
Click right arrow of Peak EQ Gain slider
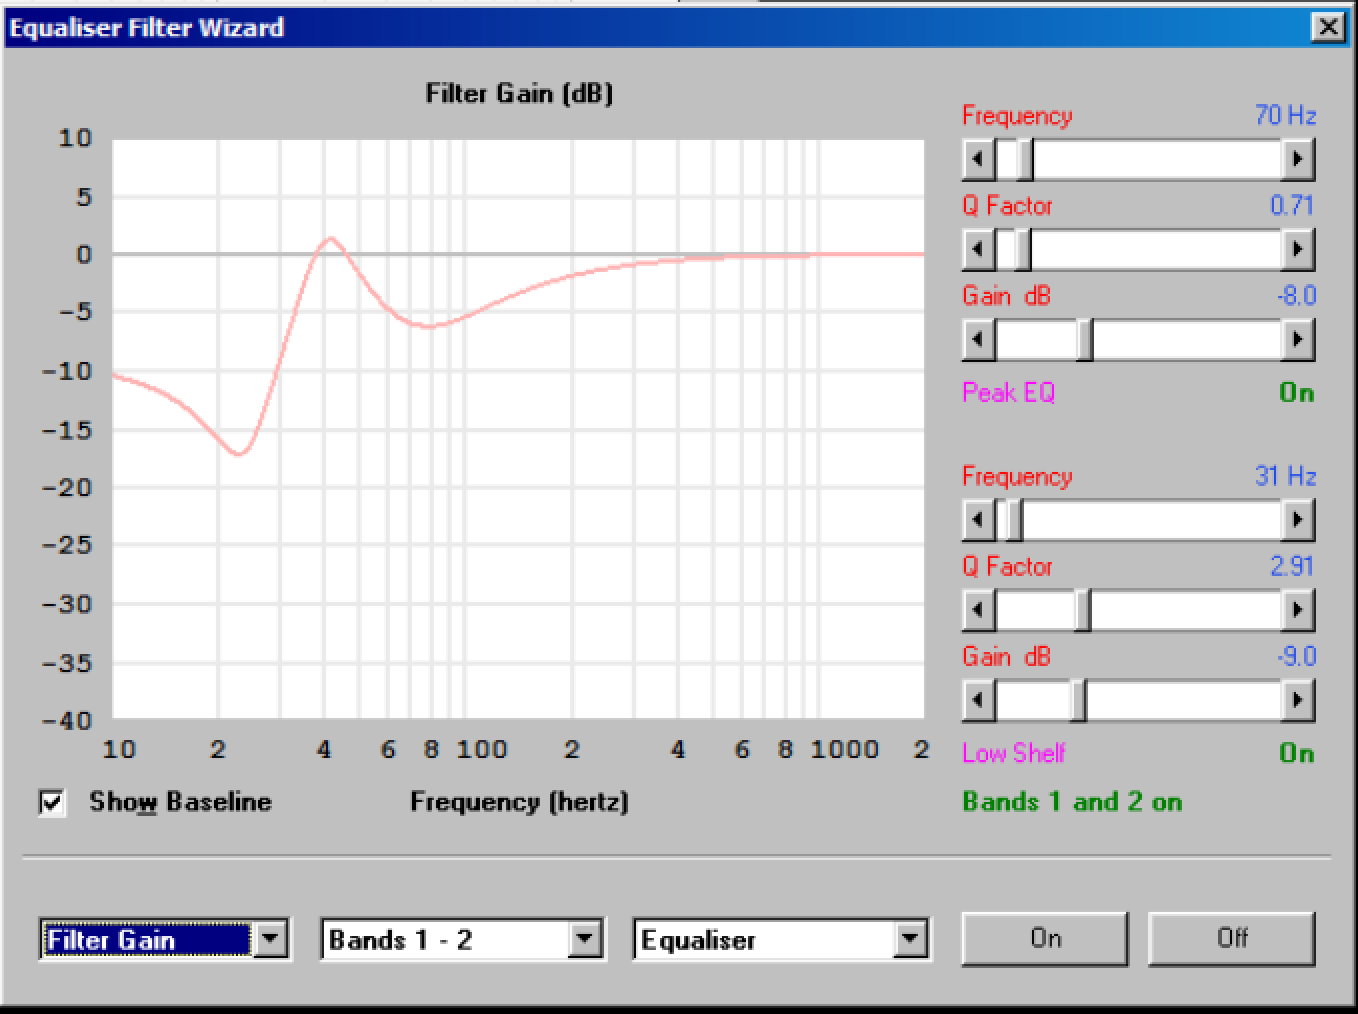tap(1297, 340)
